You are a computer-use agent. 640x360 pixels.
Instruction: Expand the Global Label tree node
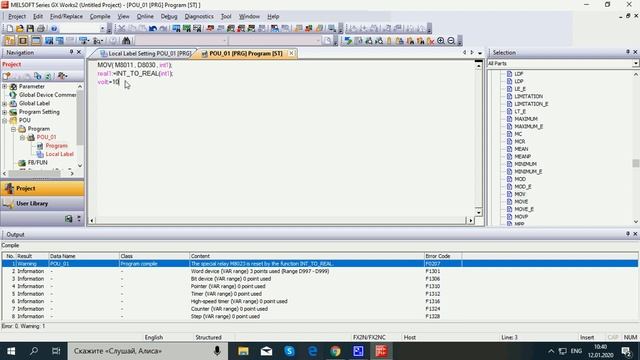tap(5, 104)
